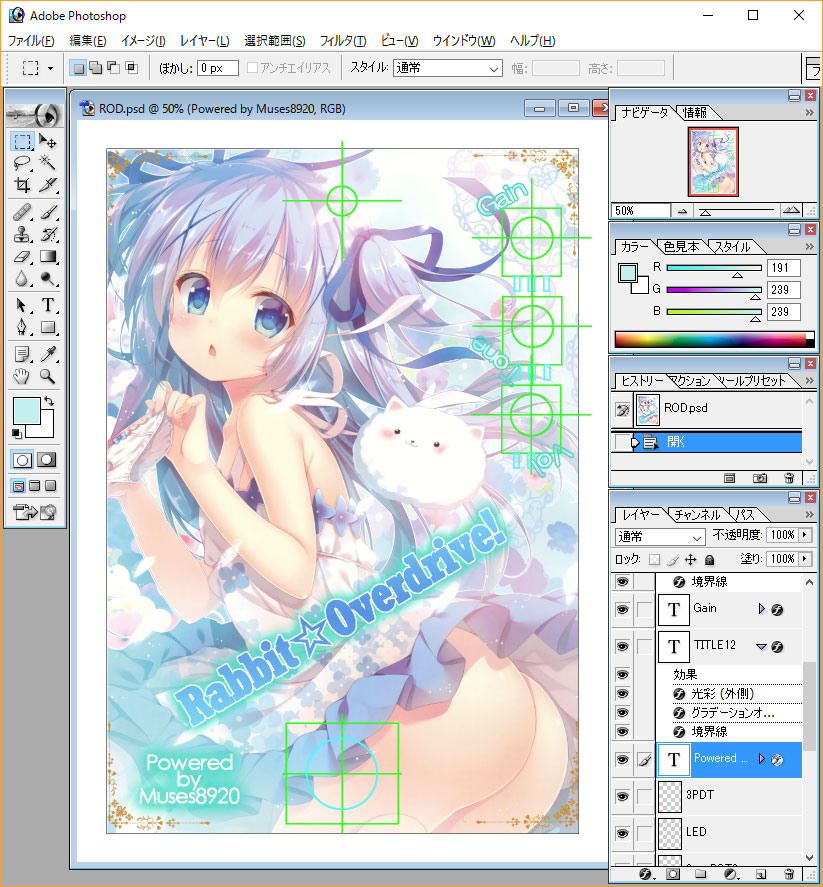823x887 pixels.
Task: Click the red channel slider
Action: [x=714, y=268]
